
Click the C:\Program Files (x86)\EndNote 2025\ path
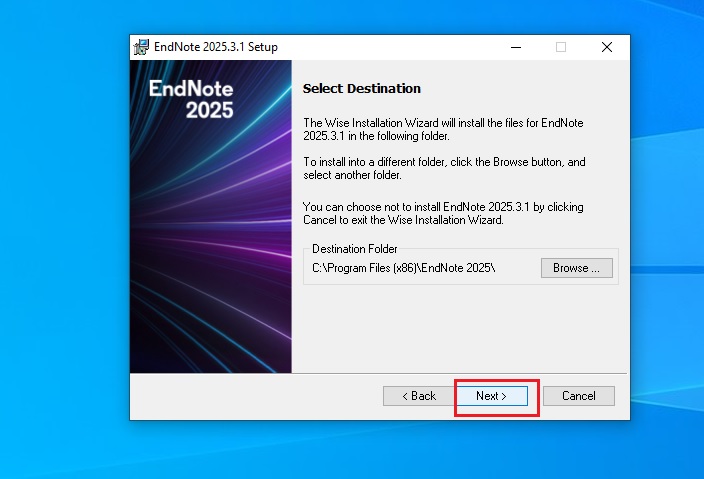click(x=403, y=268)
